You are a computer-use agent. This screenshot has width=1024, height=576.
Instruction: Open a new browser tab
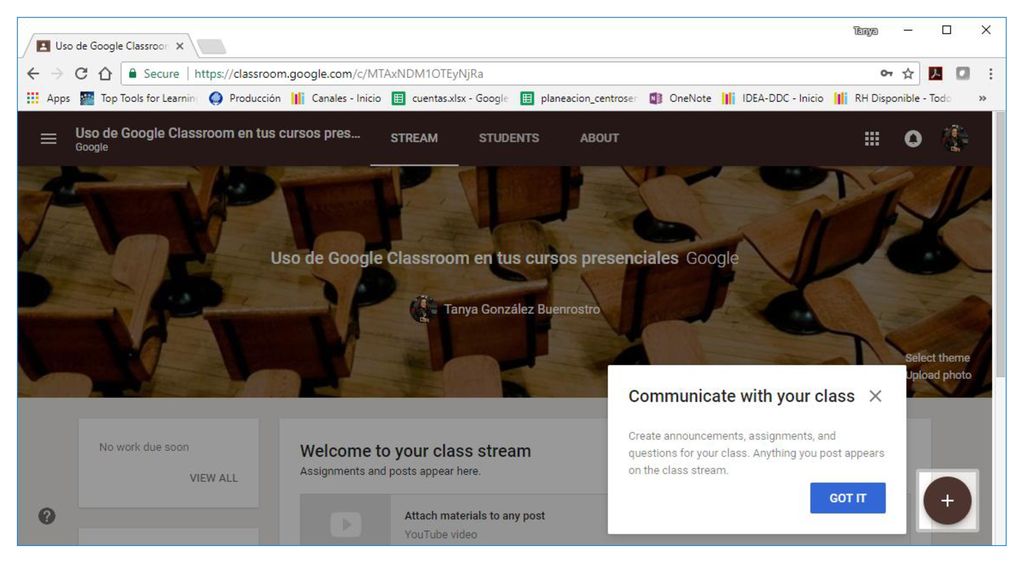212,46
